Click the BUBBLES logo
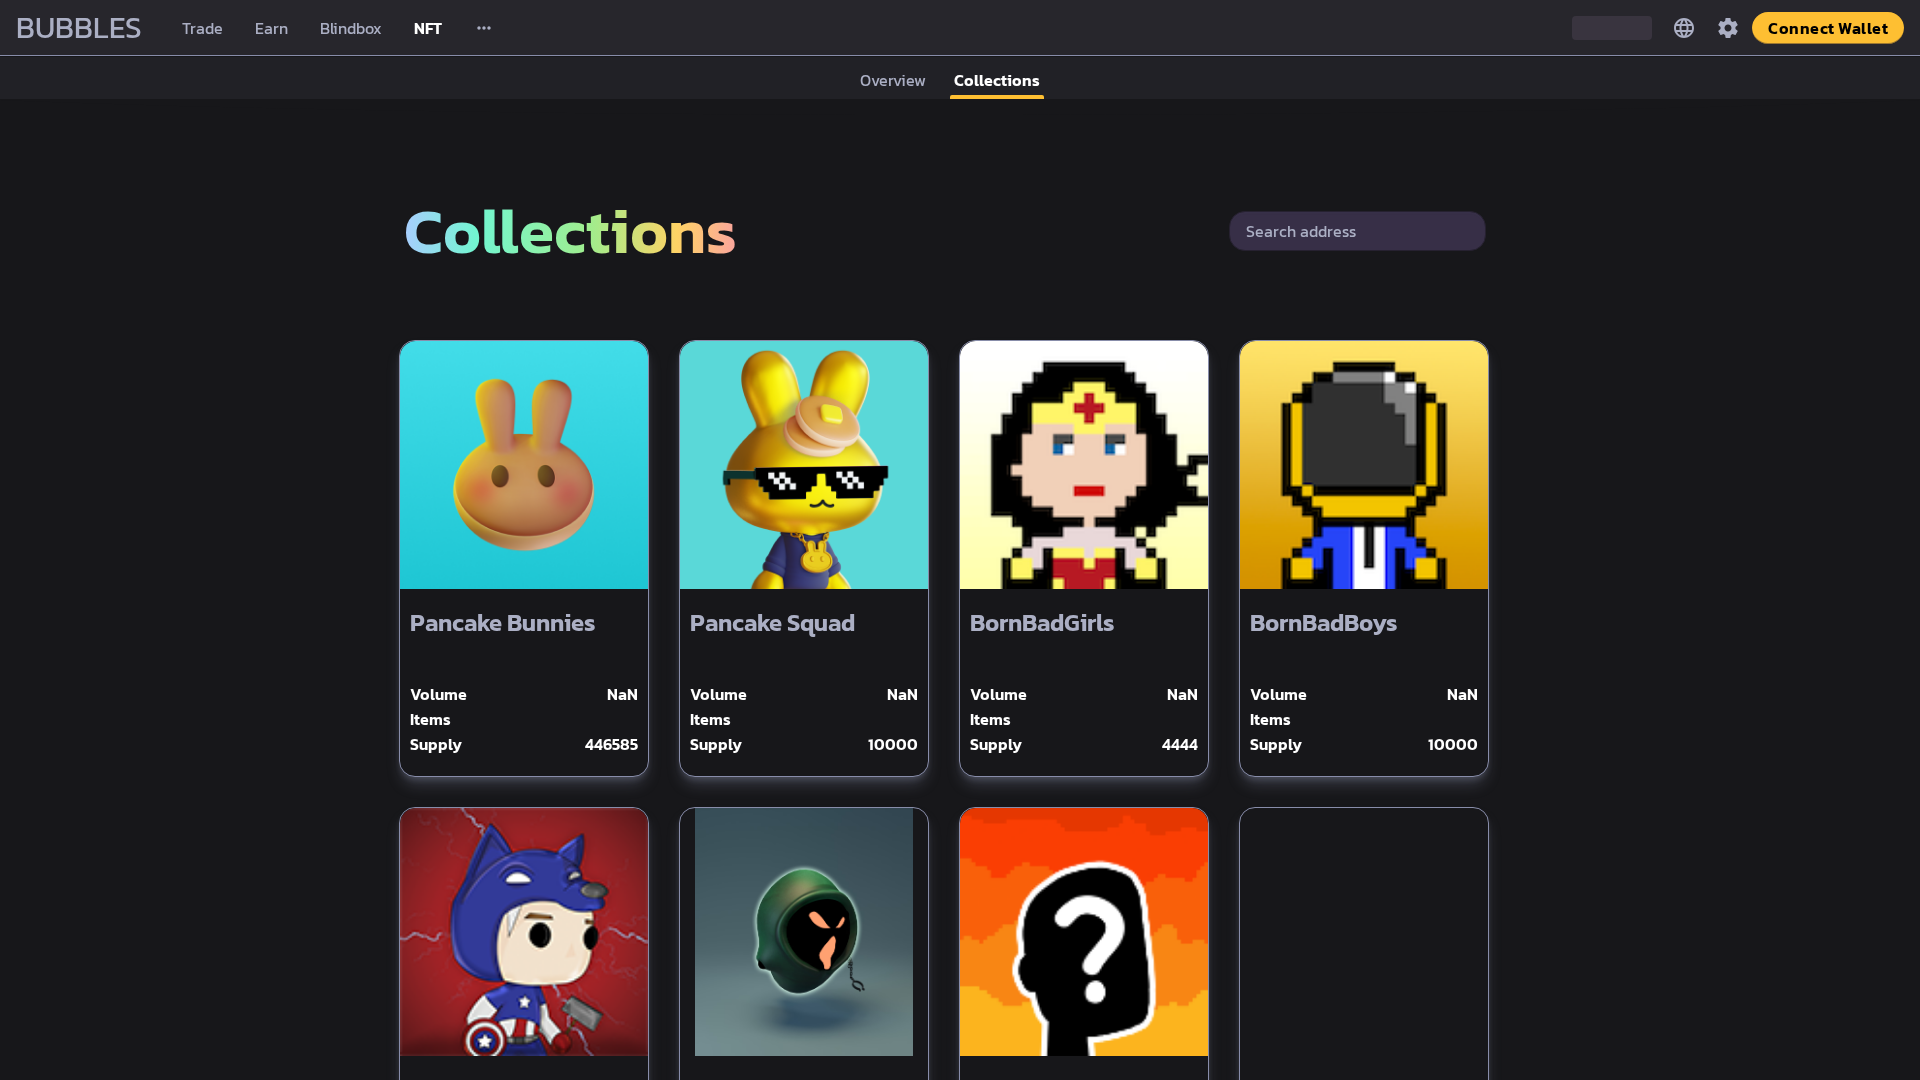Viewport: 1920px width, 1080px height. pyautogui.click(x=78, y=28)
